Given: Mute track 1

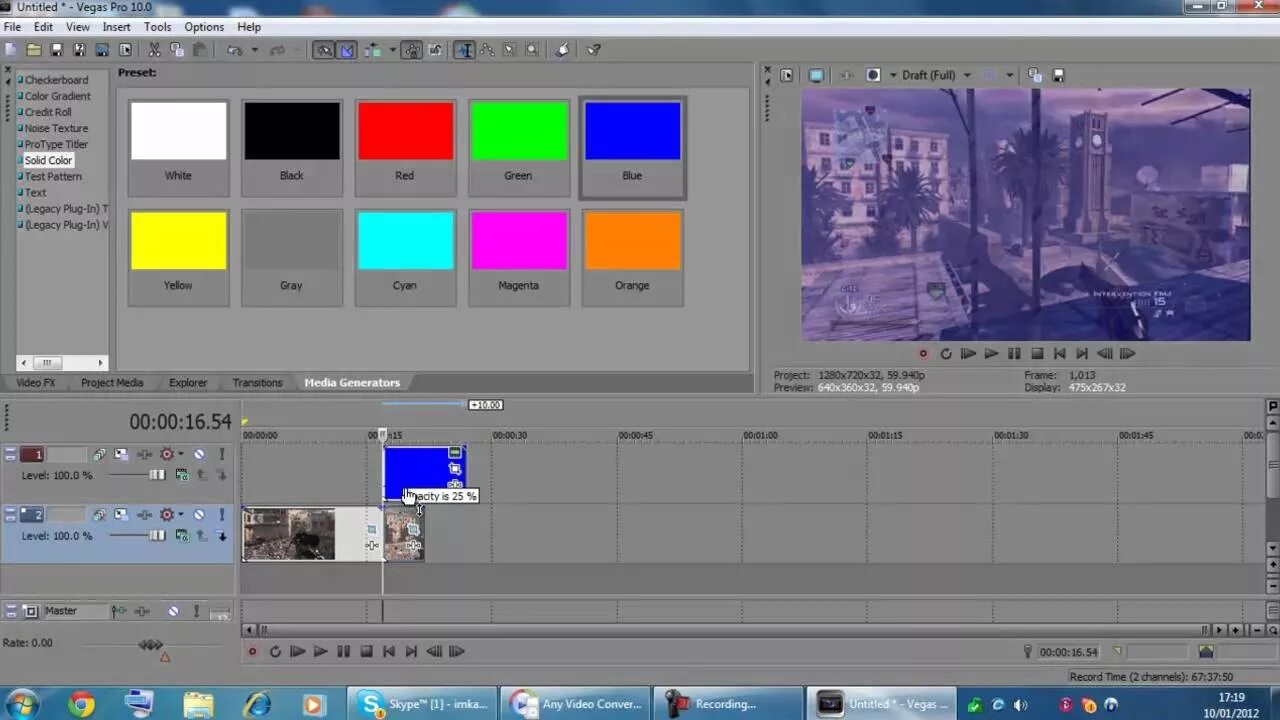Looking at the screenshot, I should (199, 454).
